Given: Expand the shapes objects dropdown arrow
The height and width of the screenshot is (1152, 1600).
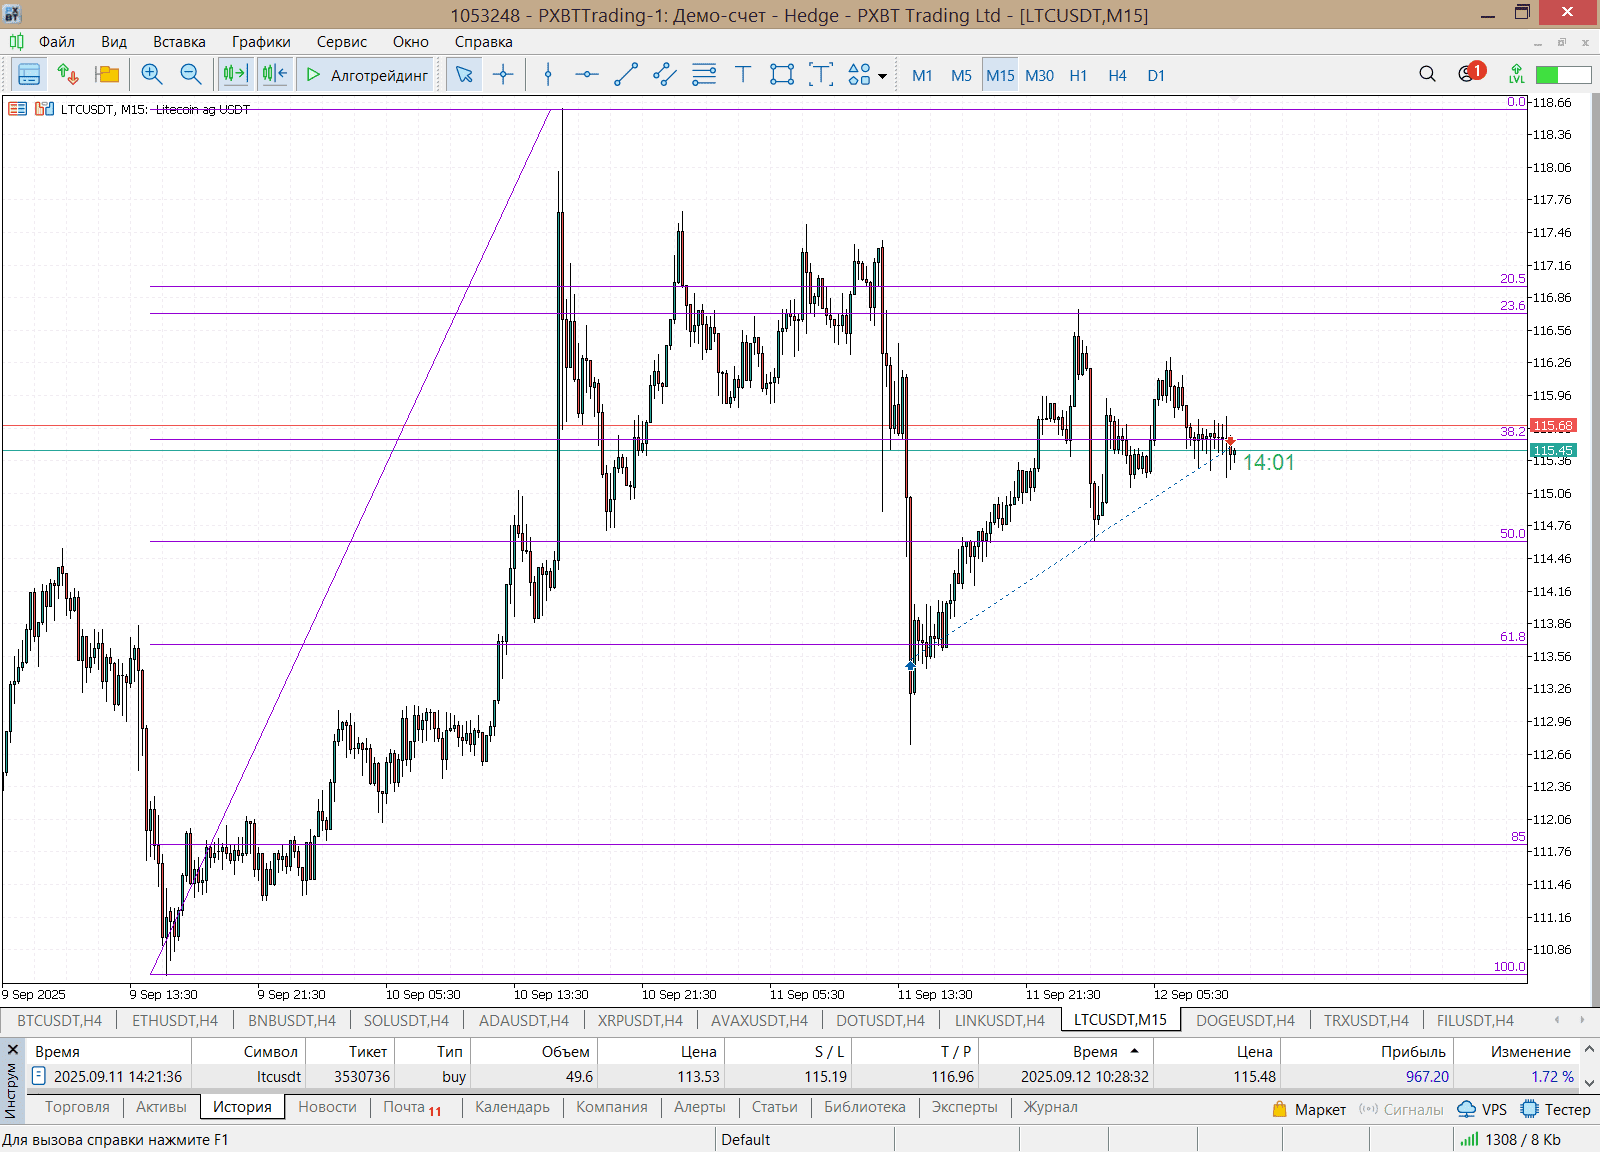Looking at the screenshot, I should coord(882,76).
